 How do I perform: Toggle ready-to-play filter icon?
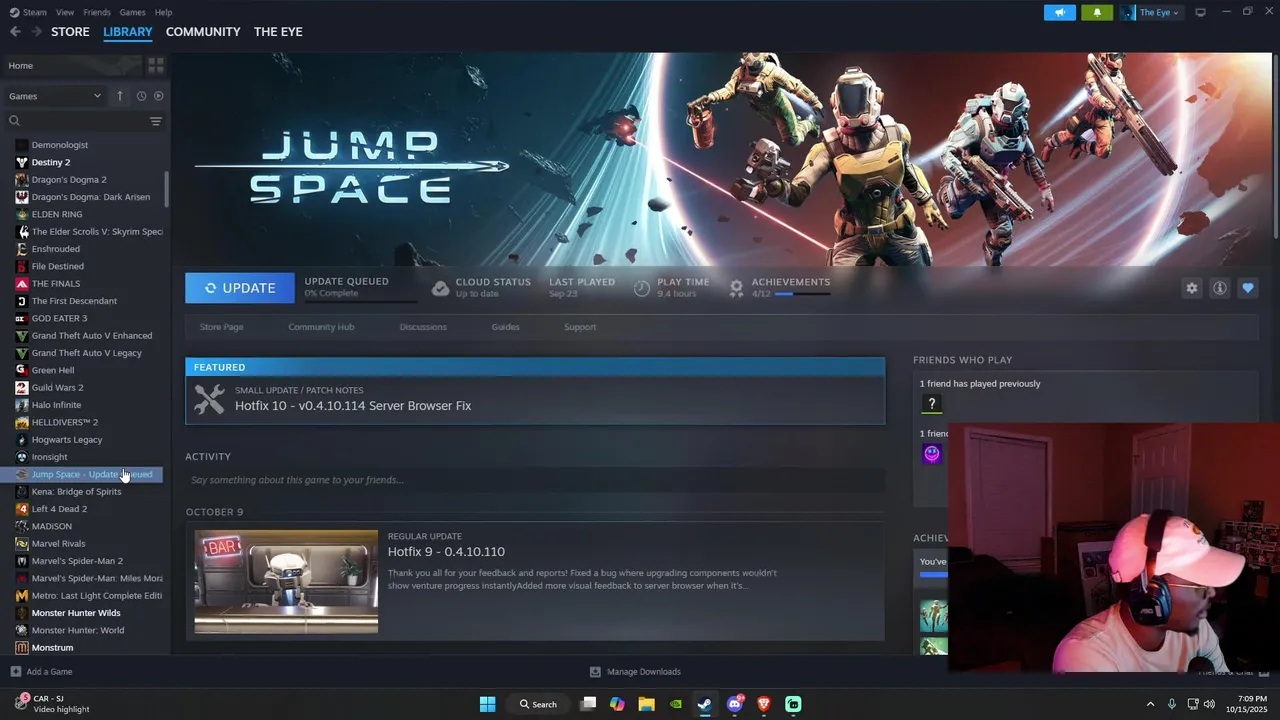(x=158, y=96)
